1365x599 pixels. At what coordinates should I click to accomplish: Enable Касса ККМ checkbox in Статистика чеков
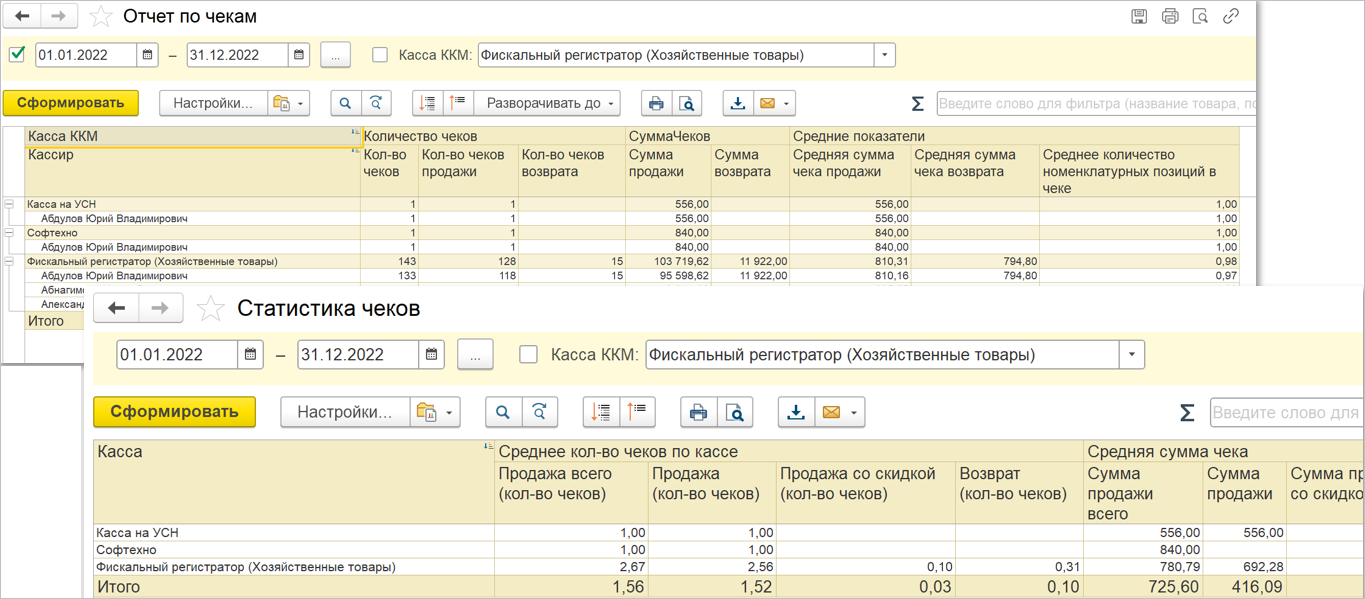[529, 354]
